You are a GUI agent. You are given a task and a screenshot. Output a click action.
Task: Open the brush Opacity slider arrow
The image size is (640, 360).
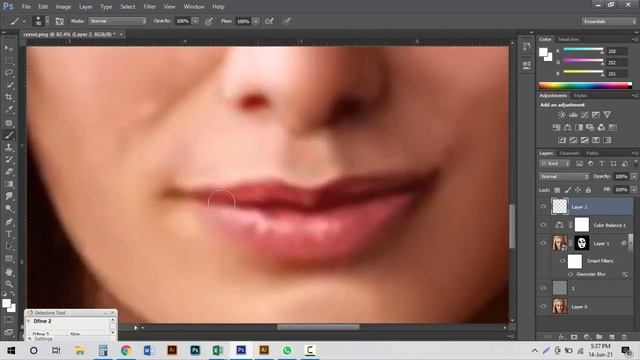pos(195,21)
